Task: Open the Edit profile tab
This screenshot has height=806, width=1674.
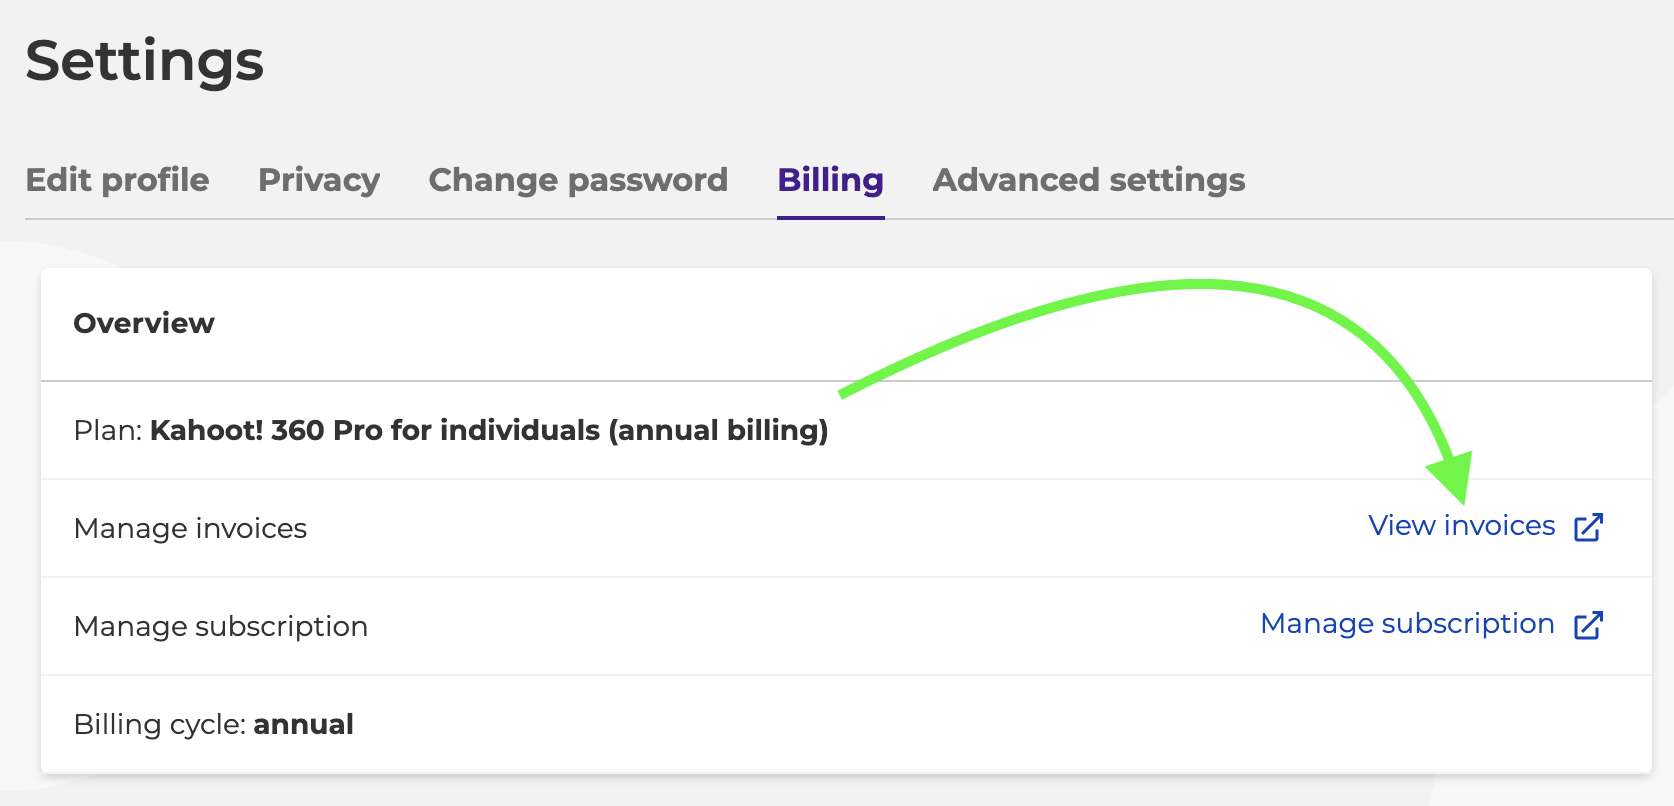Action: click(117, 180)
